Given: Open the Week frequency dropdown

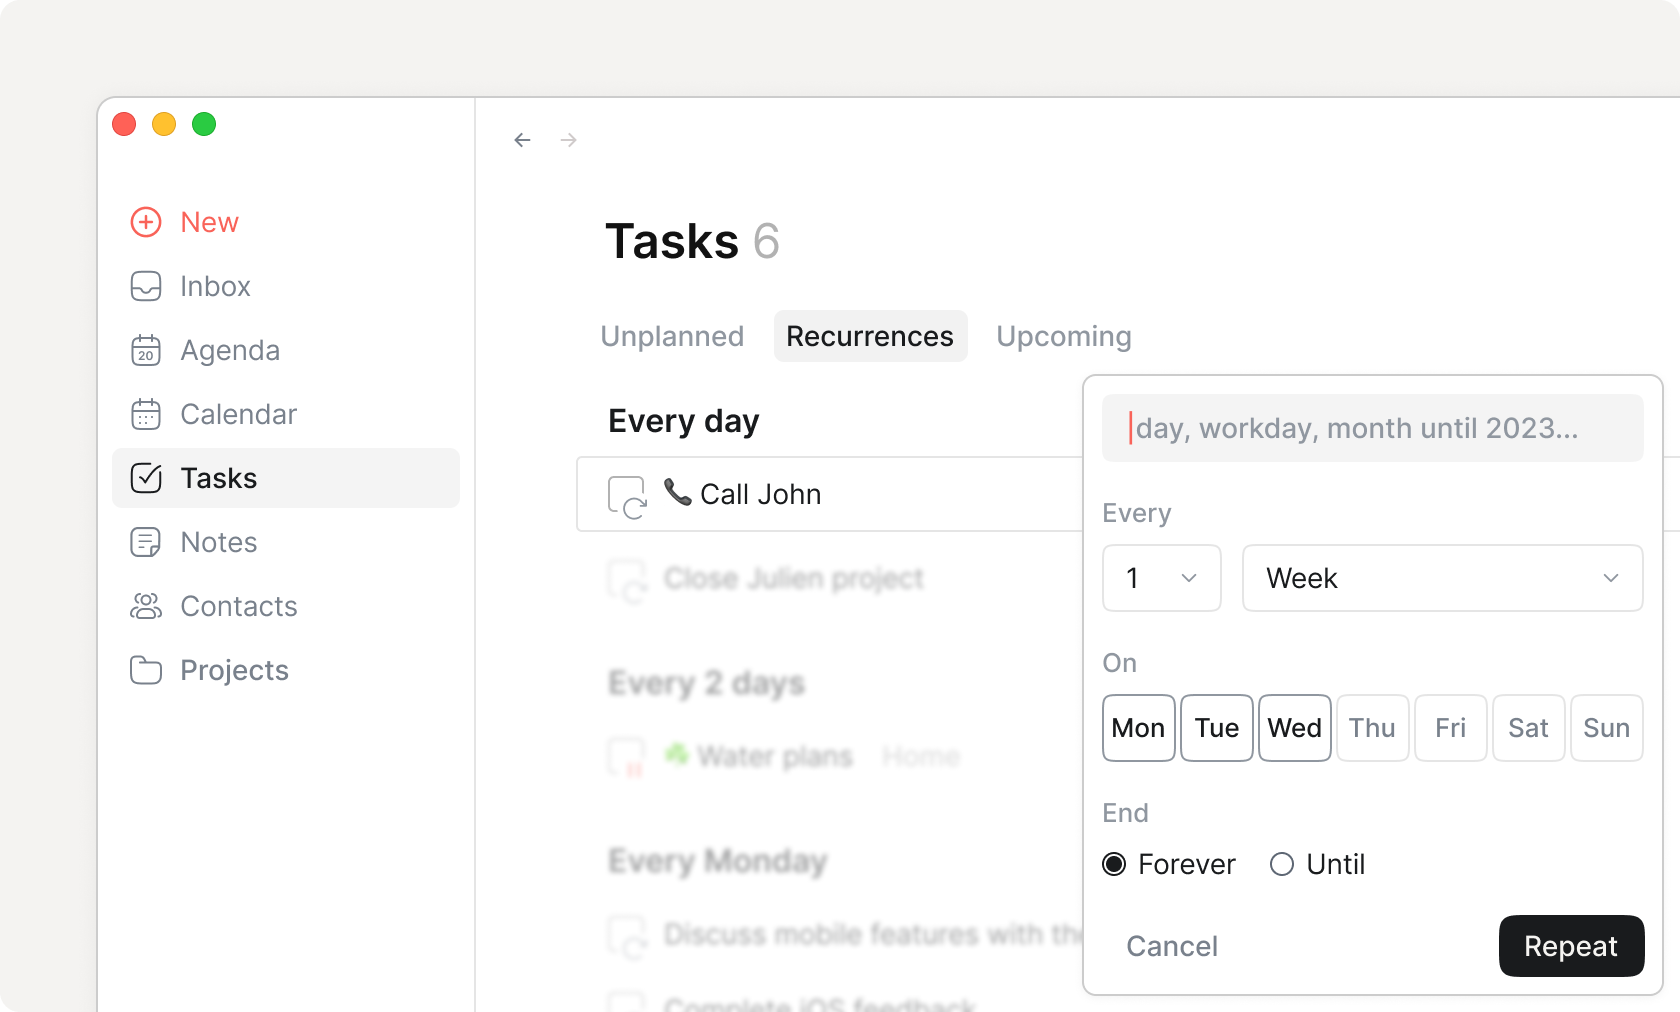Looking at the screenshot, I should pos(1441,578).
